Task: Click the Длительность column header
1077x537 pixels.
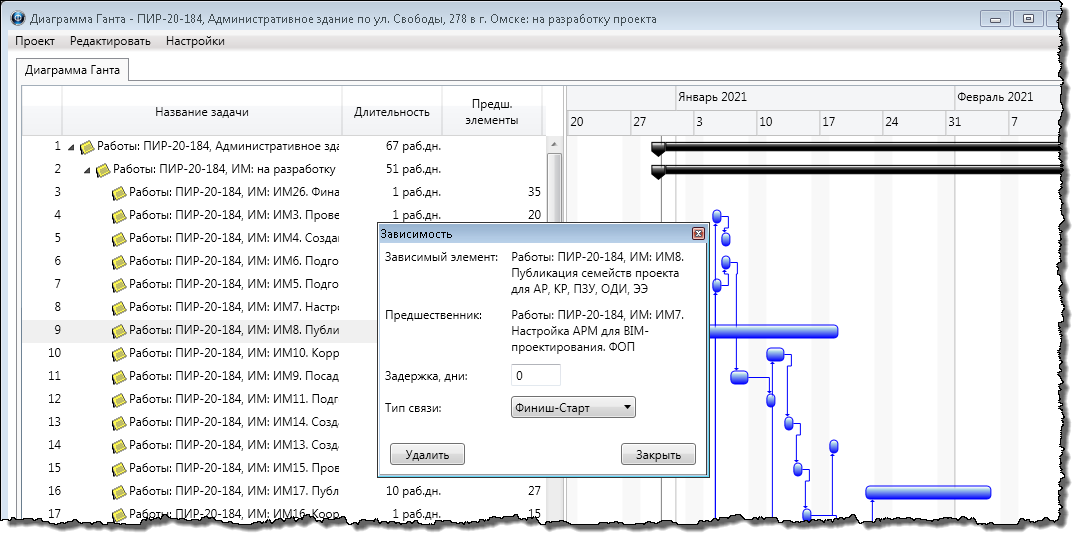Action: click(x=392, y=112)
